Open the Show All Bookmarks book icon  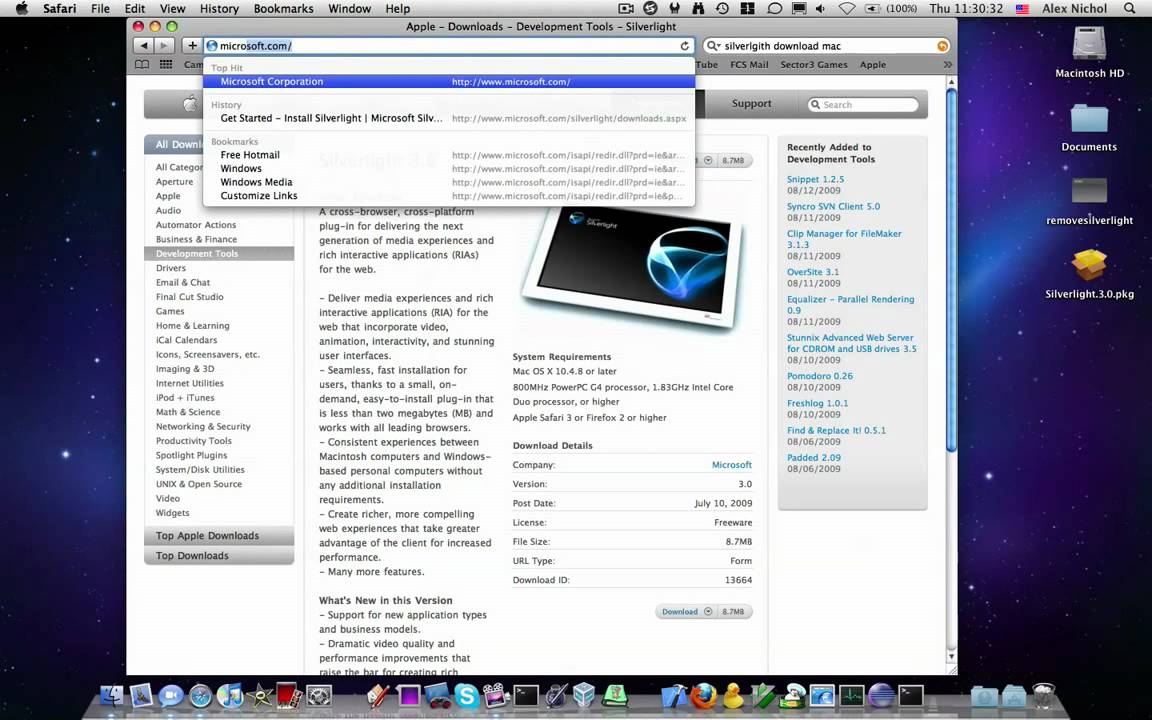pos(143,65)
